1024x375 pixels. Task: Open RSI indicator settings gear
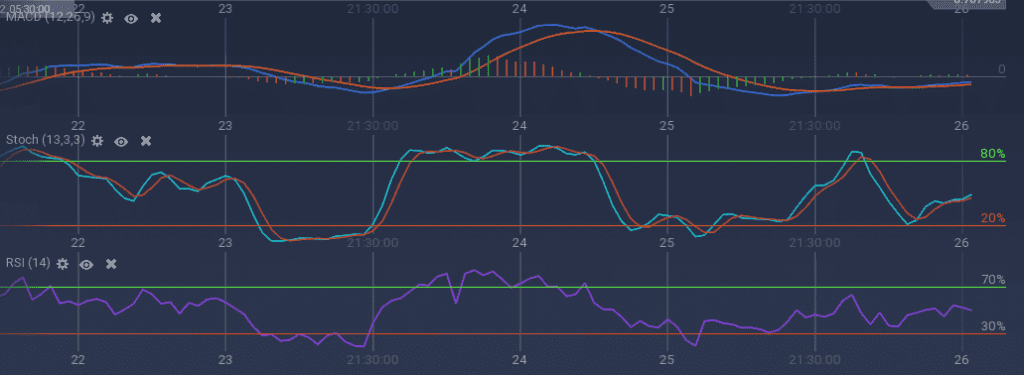point(62,264)
